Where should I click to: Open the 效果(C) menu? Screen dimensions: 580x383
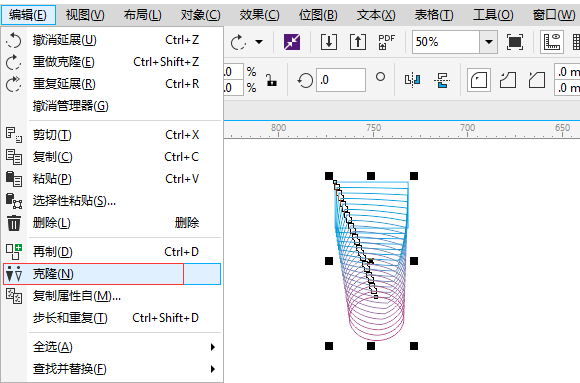click(x=259, y=15)
